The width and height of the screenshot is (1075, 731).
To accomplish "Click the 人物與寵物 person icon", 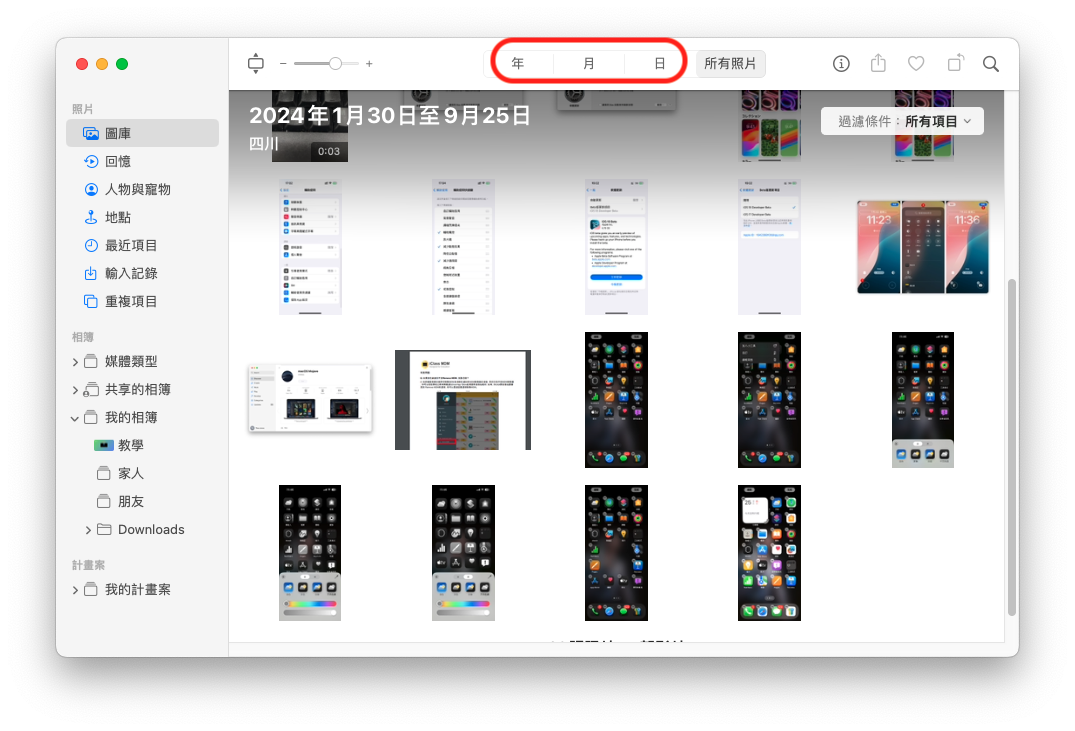I will (x=90, y=189).
